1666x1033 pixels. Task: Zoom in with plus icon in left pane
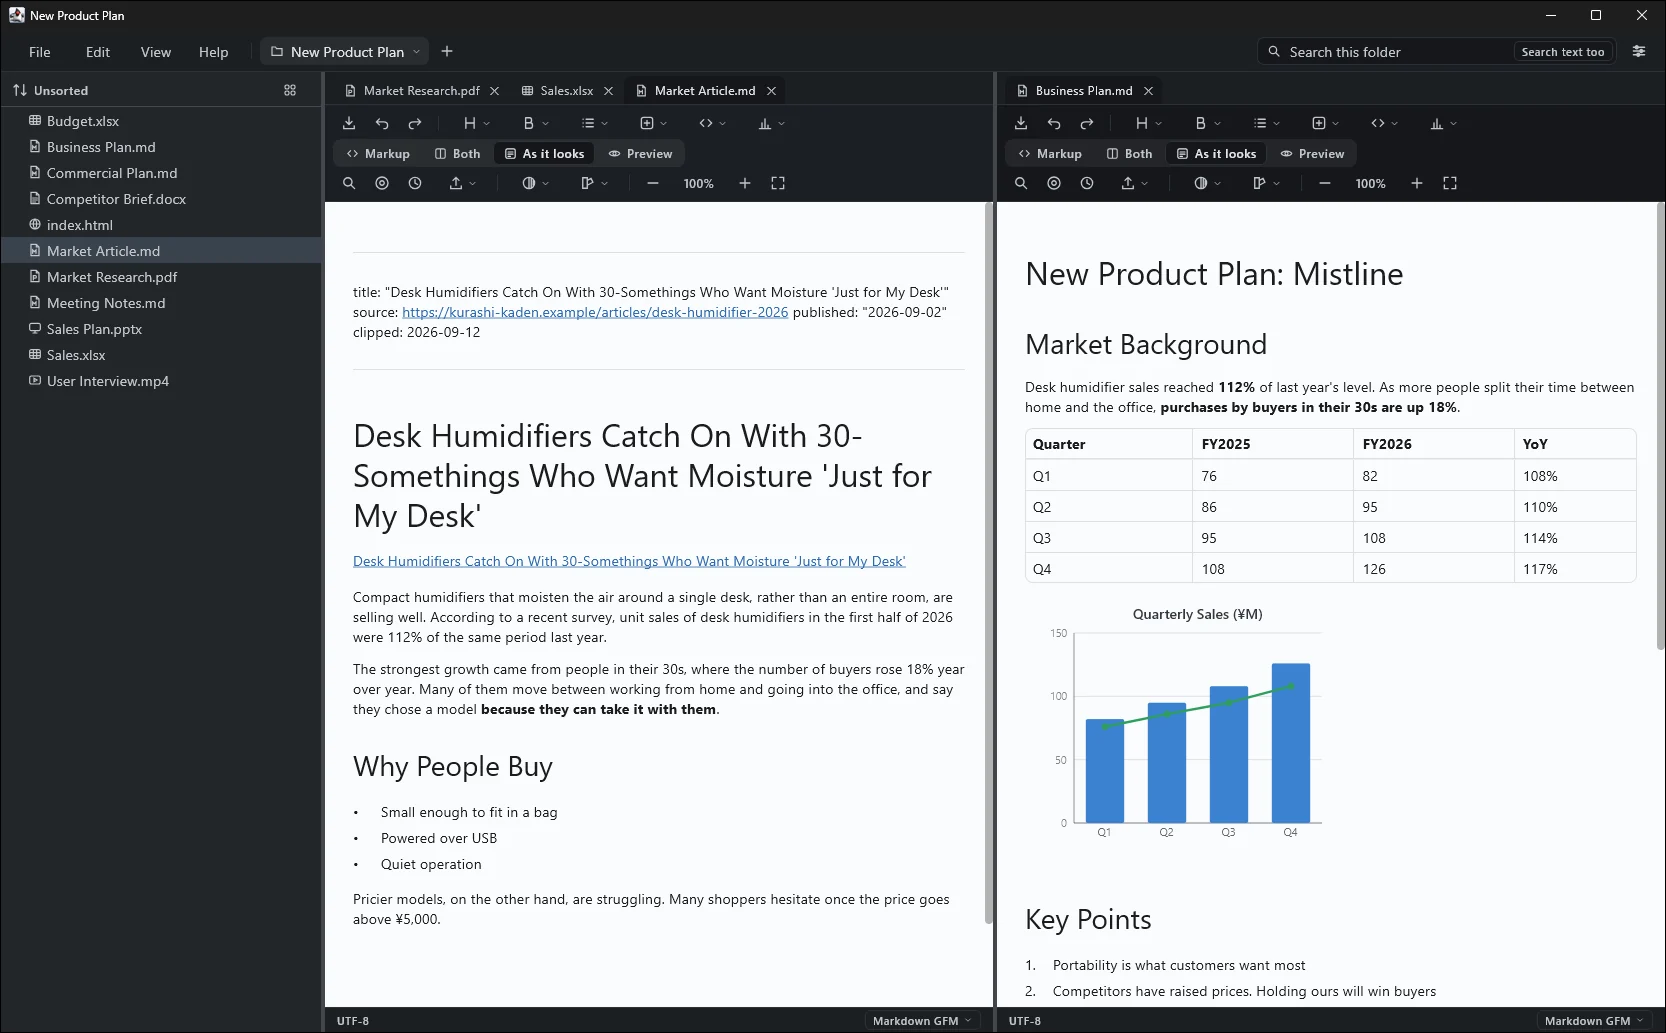(x=745, y=183)
